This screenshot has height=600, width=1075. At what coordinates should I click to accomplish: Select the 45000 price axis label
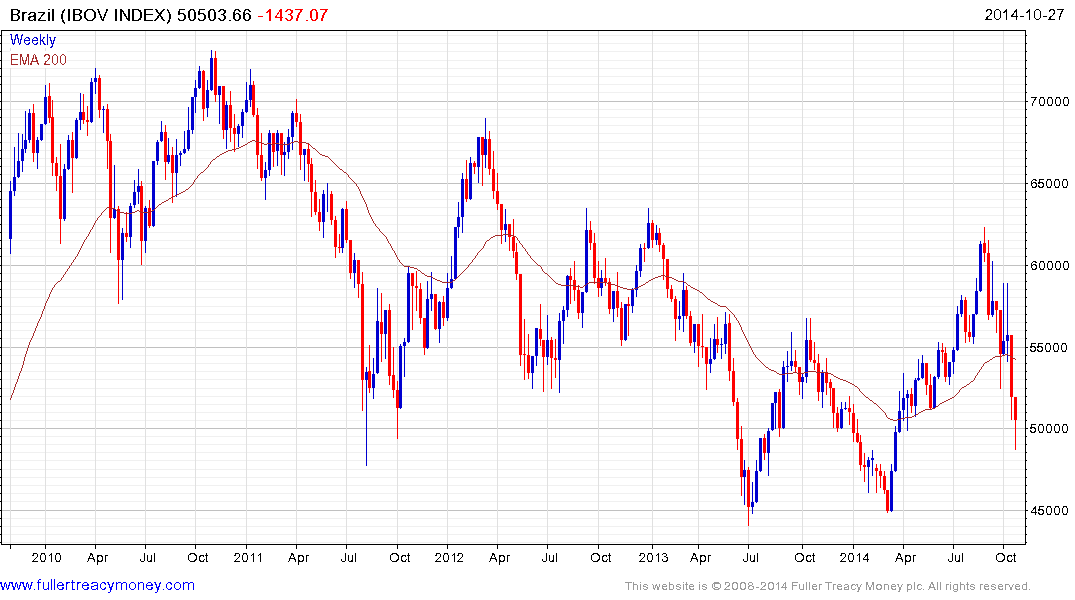(1050, 511)
